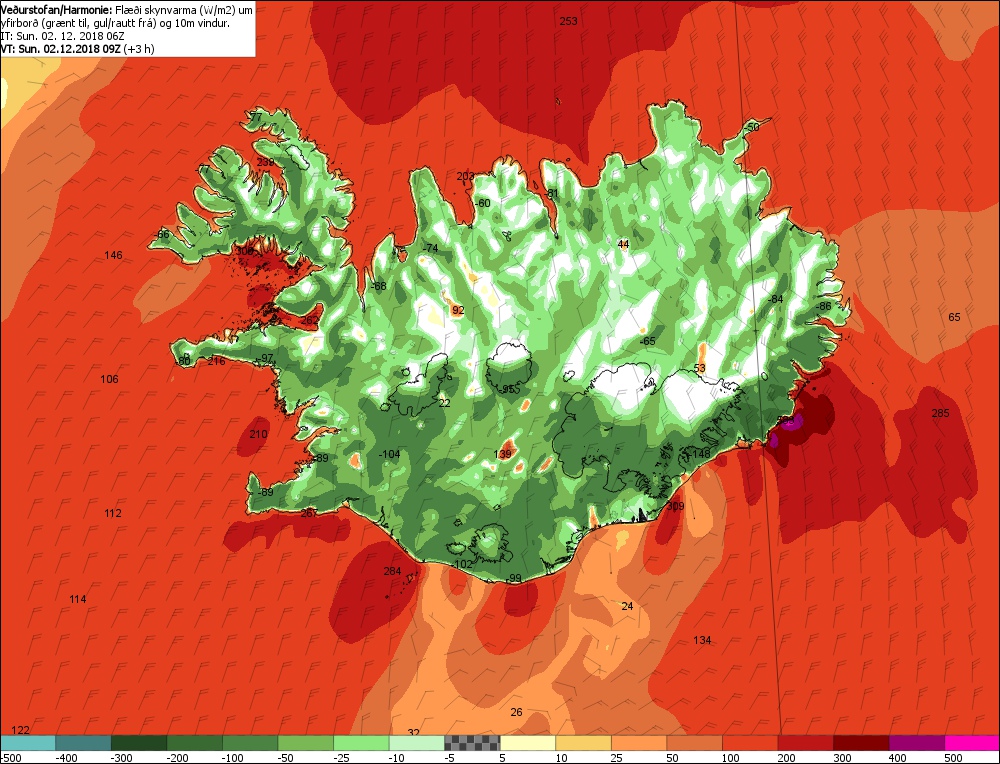Click the value '106' over the western sea
Screen dimensions: 1000x764
[x=110, y=379]
